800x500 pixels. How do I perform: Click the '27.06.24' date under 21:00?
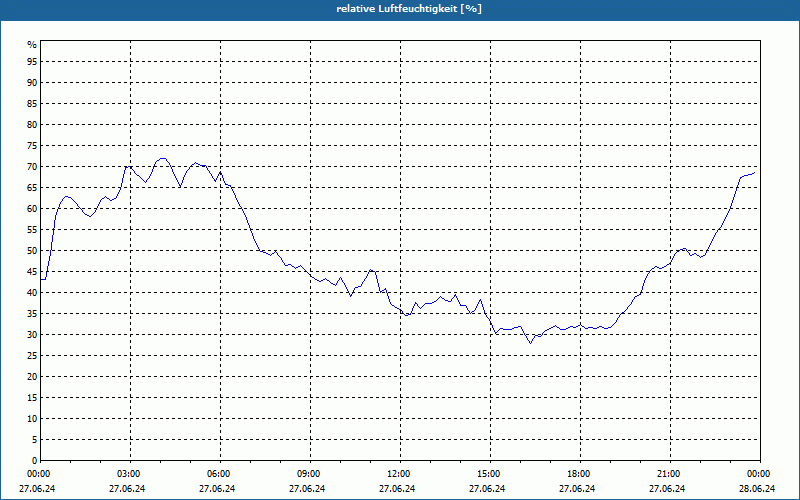pos(667,489)
